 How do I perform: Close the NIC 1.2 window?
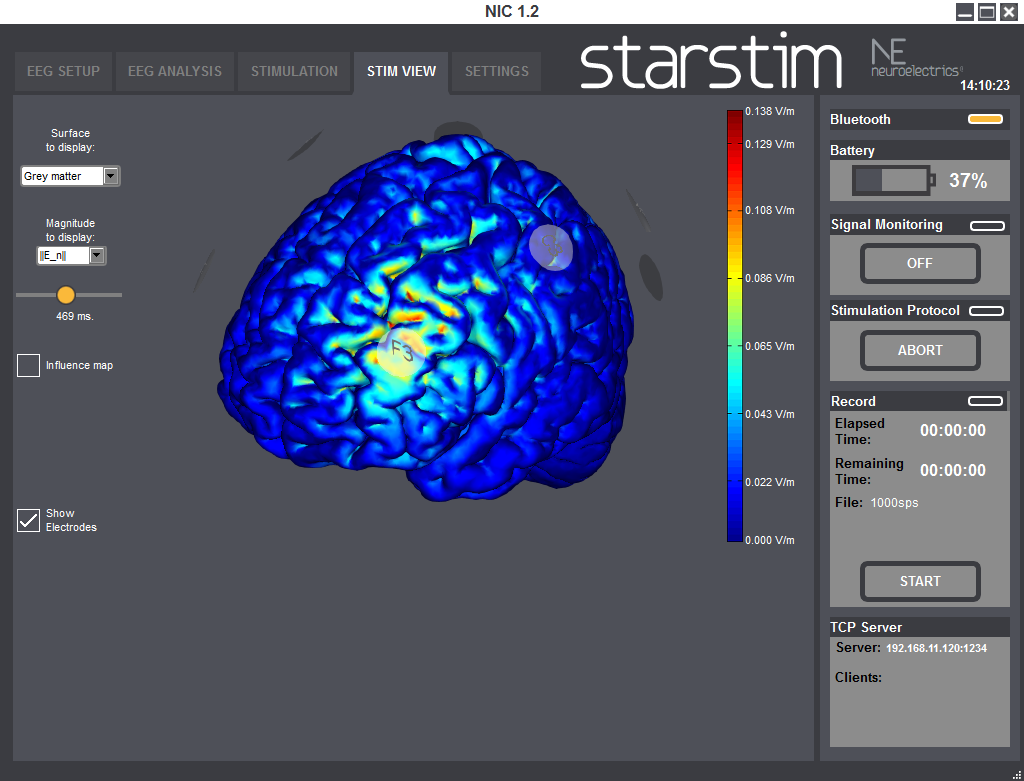click(1009, 12)
